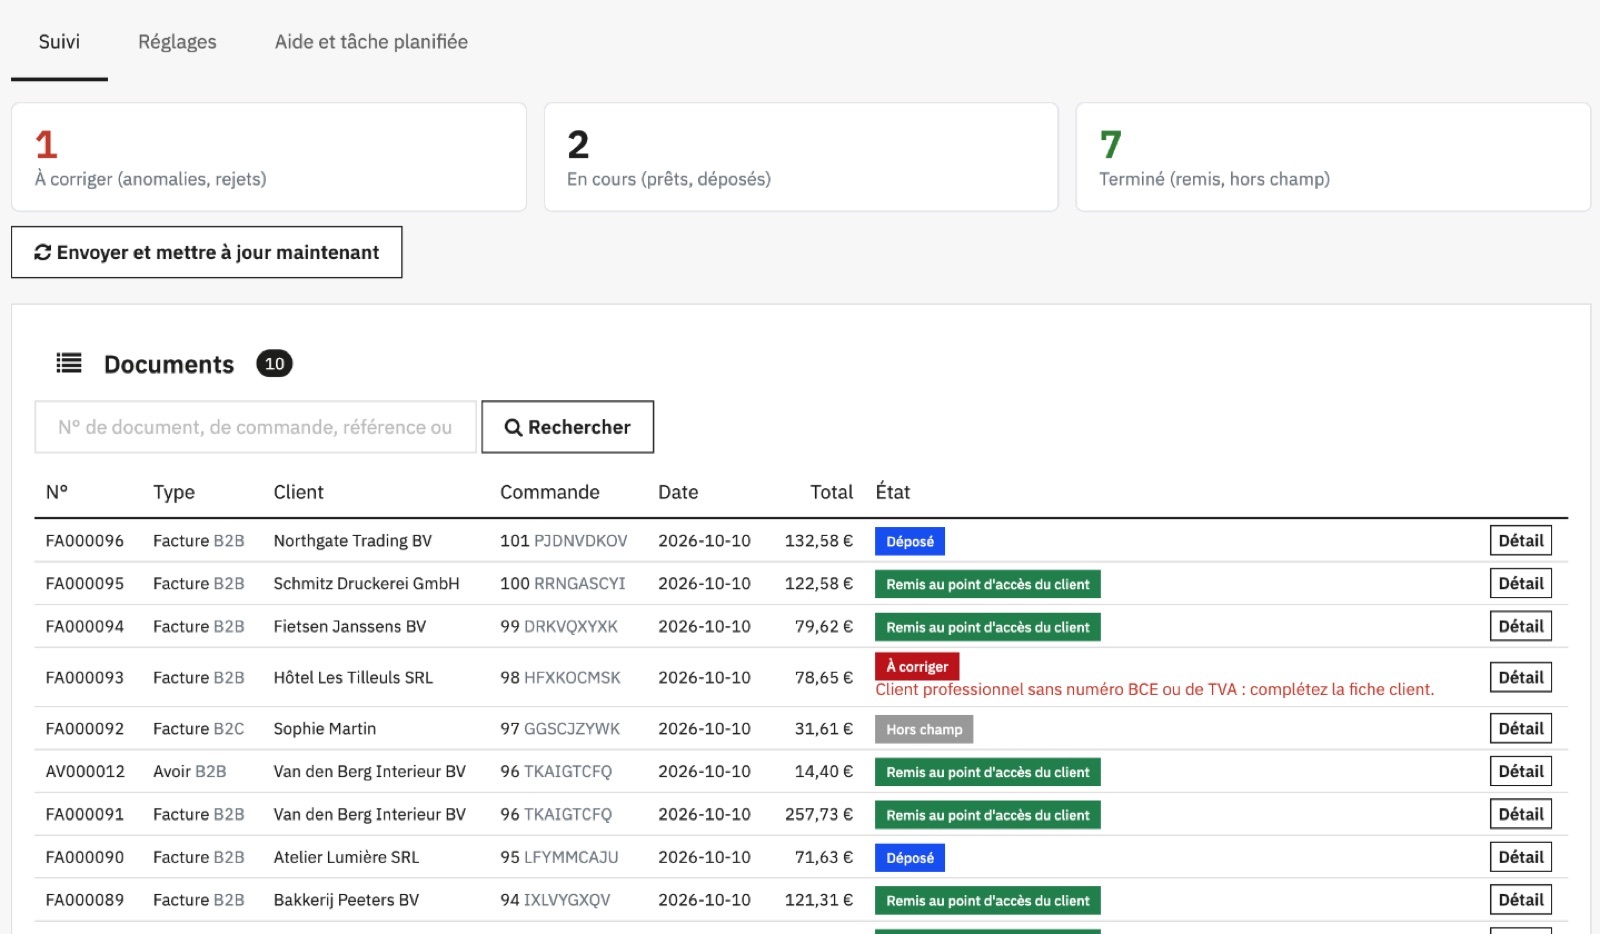Click order 99 DRKVQXYXK

(559, 627)
